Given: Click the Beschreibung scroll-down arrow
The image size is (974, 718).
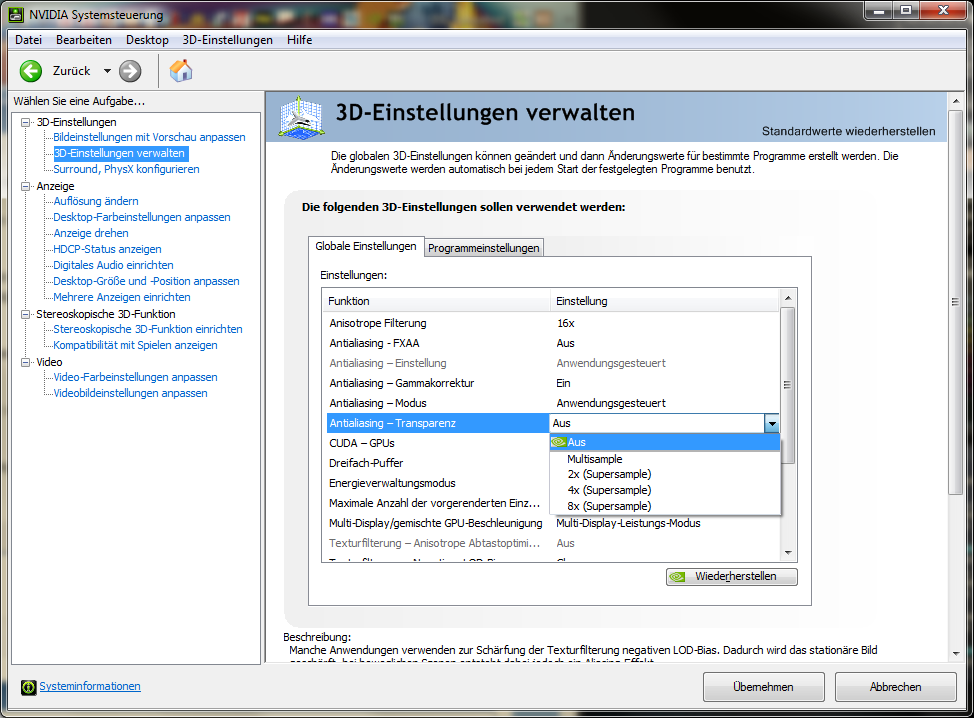Looking at the screenshot, I should click(956, 654).
